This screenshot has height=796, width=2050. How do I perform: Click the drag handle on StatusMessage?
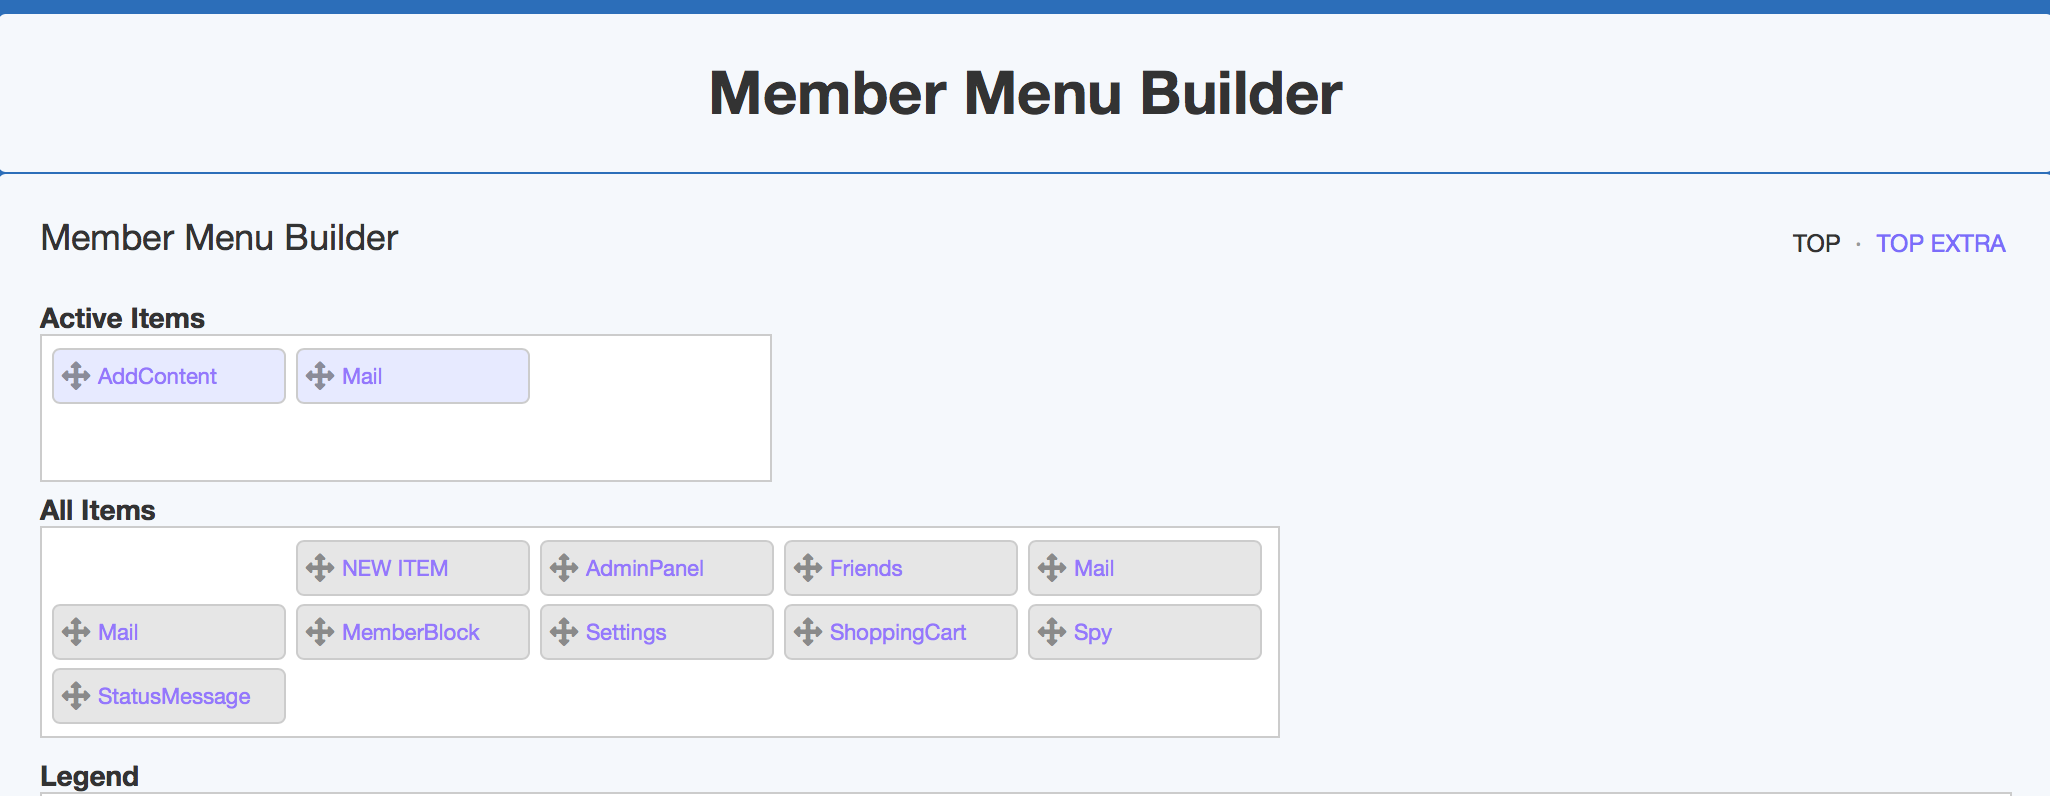(x=76, y=696)
